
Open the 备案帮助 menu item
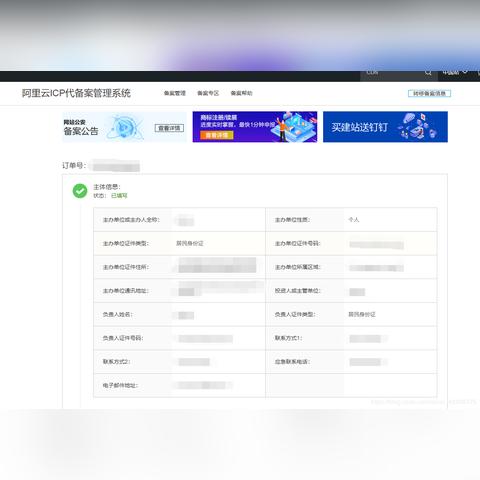coord(241,93)
